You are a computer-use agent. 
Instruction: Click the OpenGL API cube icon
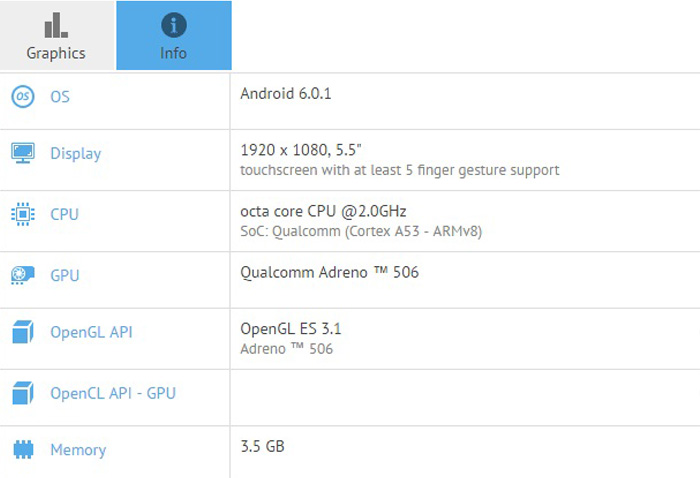click(x=23, y=332)
